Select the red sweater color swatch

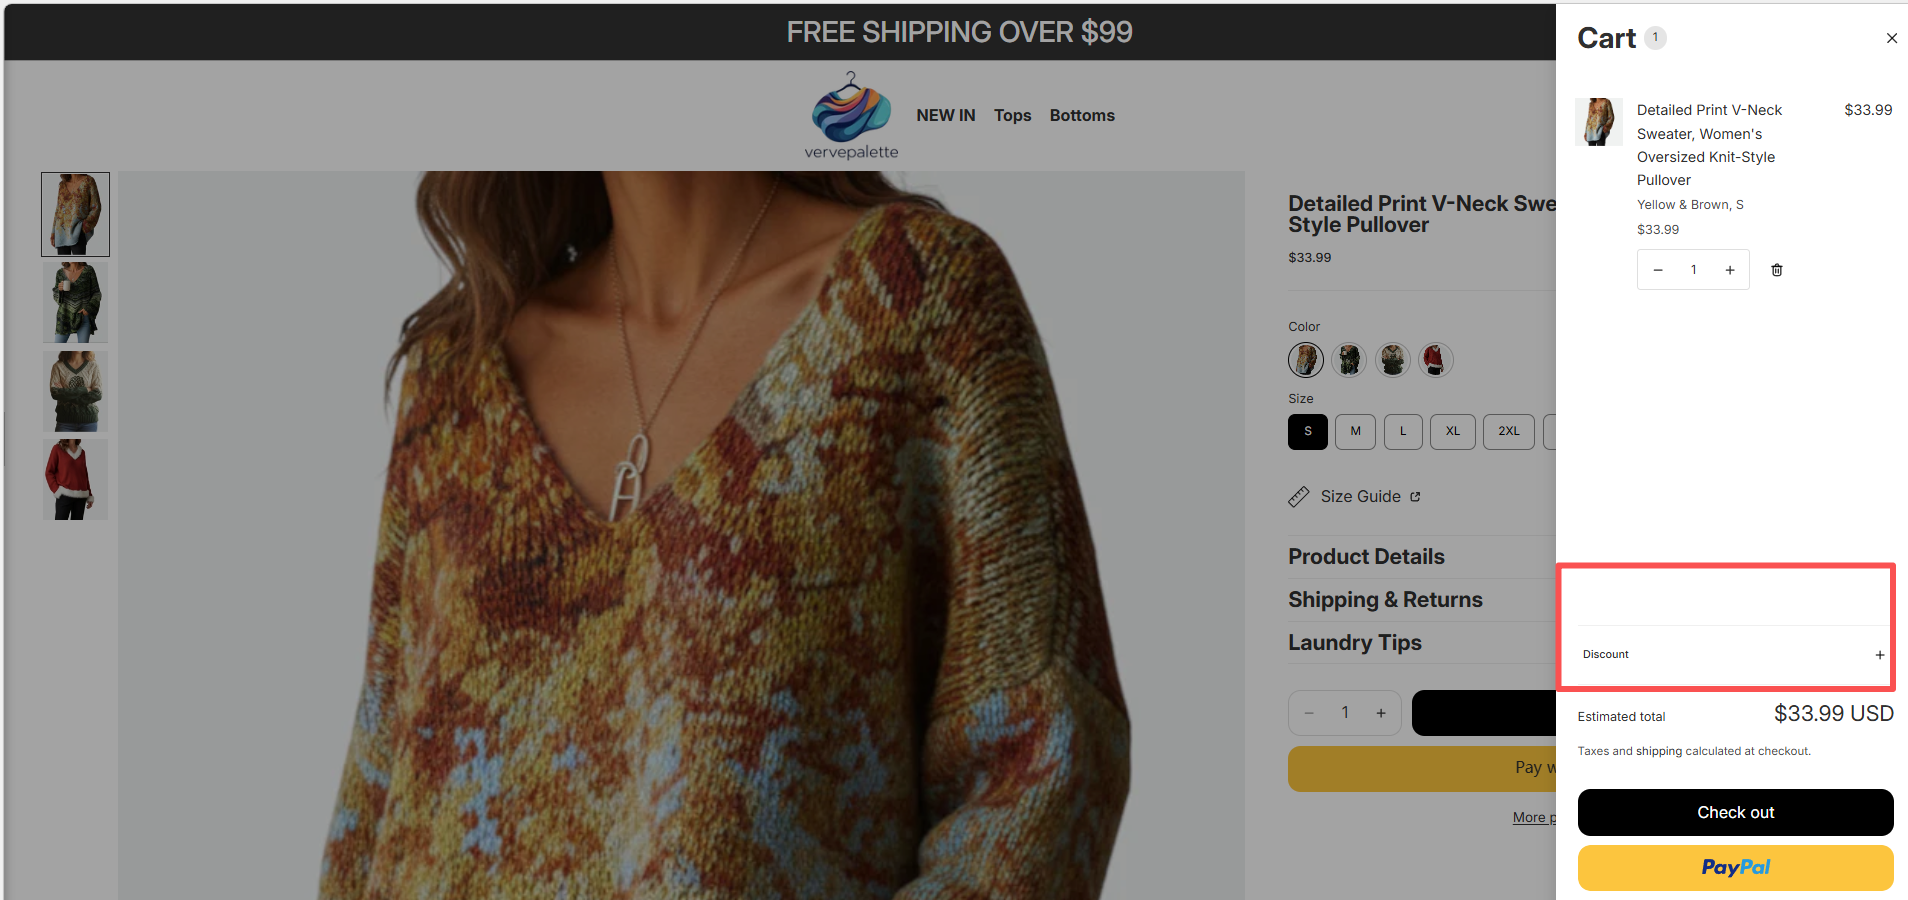1435,360
